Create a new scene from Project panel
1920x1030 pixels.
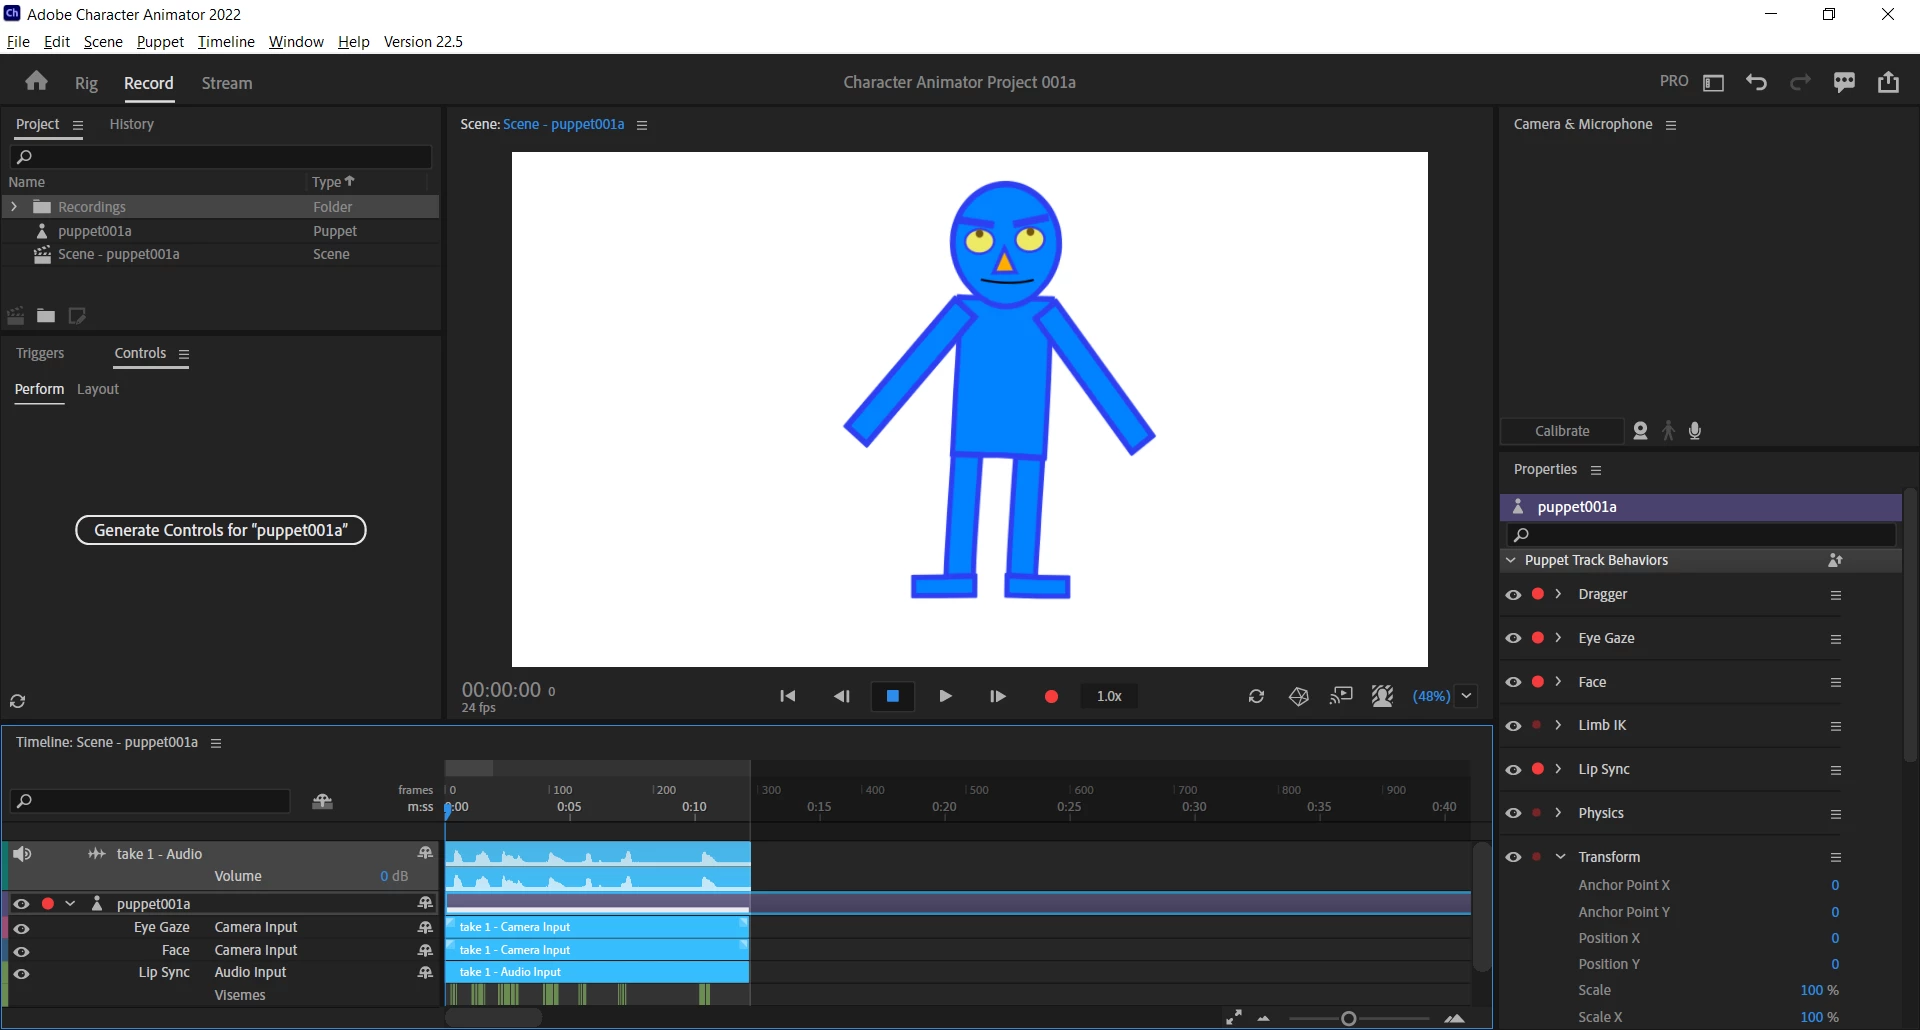(15, 316)
